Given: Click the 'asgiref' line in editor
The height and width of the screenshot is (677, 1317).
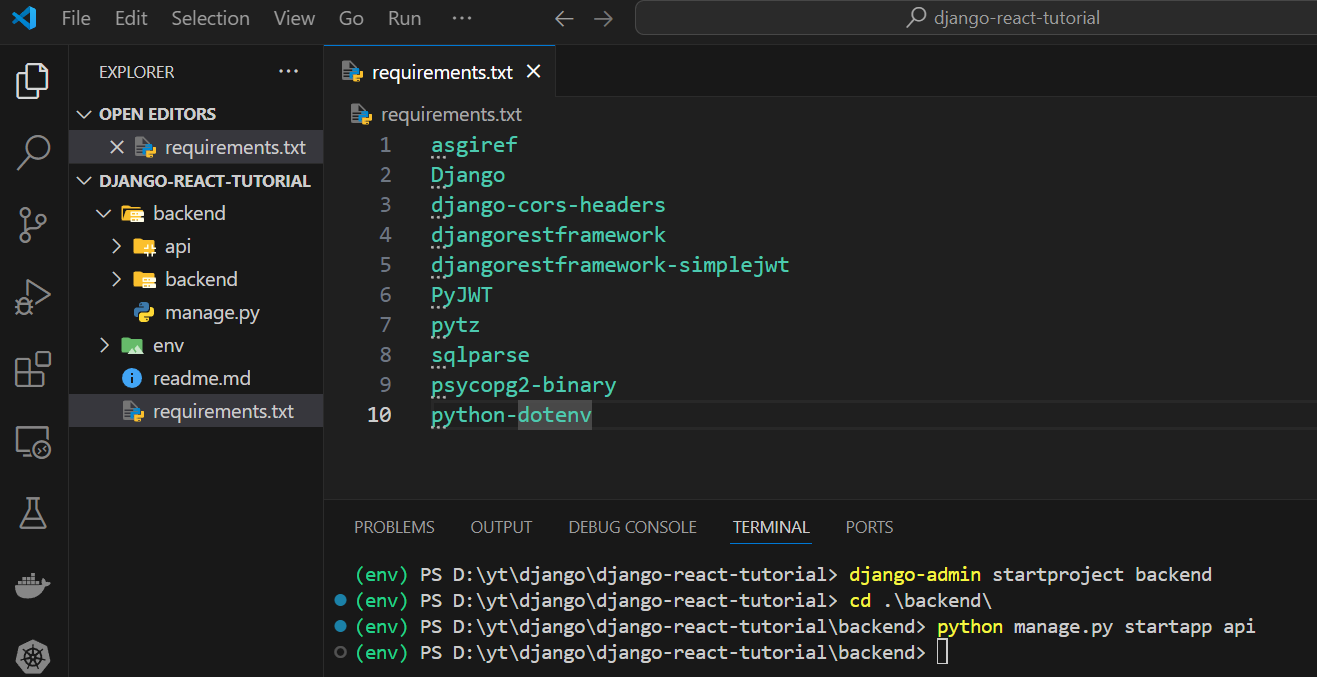Looking at the screenshot, I should 475,145.
